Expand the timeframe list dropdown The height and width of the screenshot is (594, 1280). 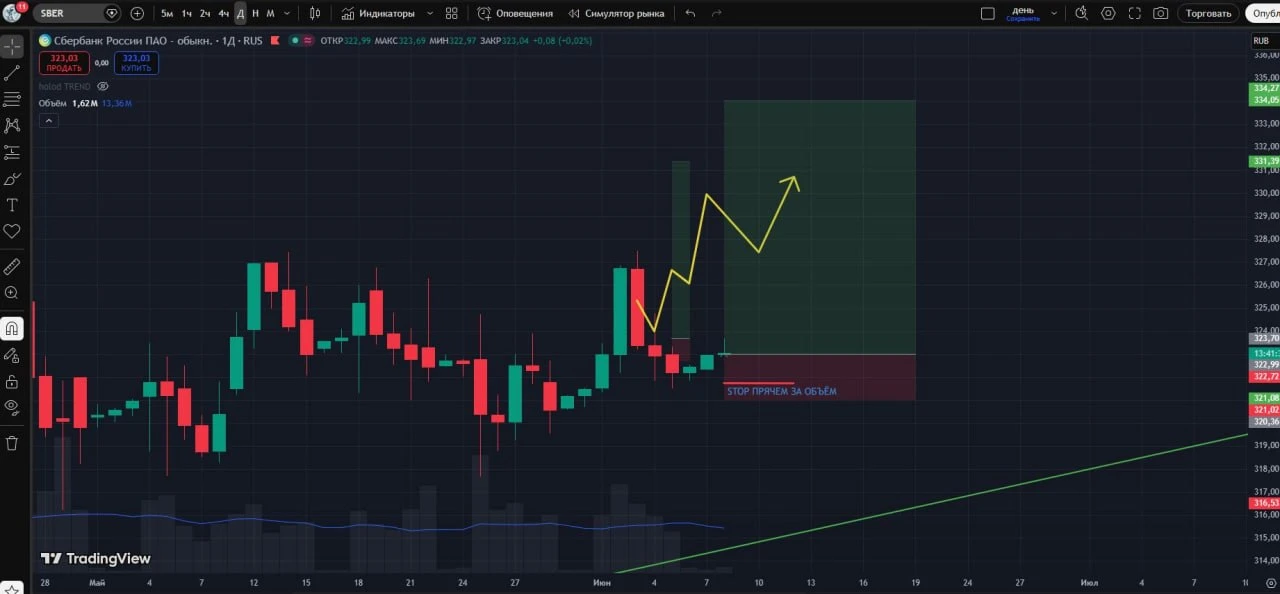(x=288, y=13)
